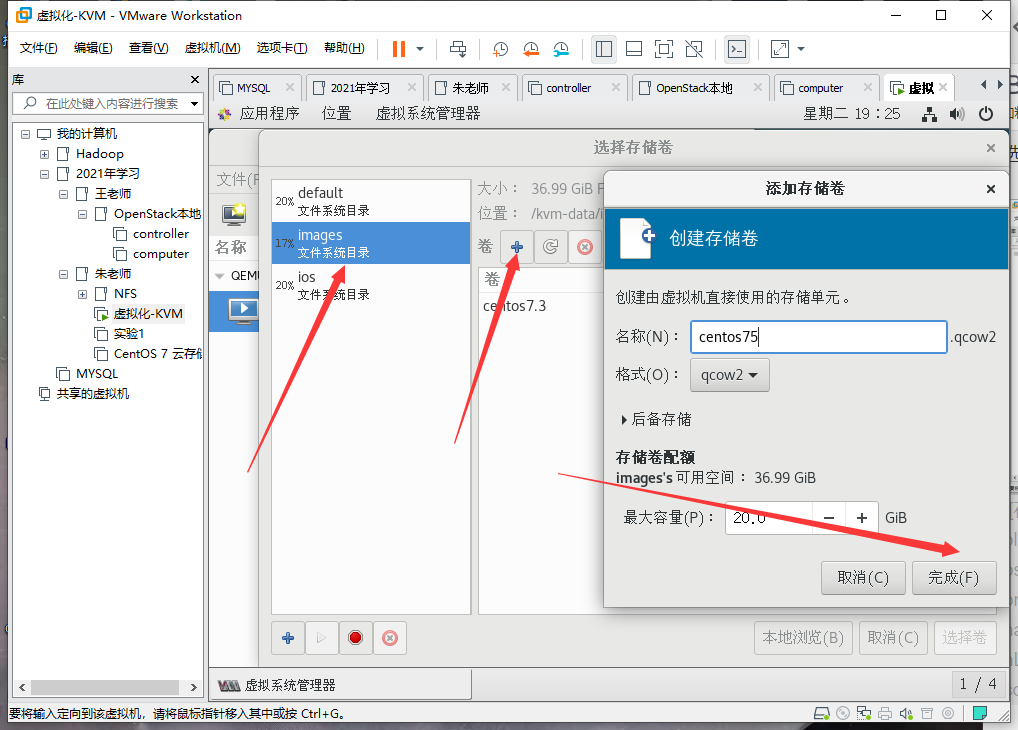This screenshot has height=730, width=1018.
Task: Click the thumbnail bar view icon
Action: pyautogui.click(x=634, y=49)
